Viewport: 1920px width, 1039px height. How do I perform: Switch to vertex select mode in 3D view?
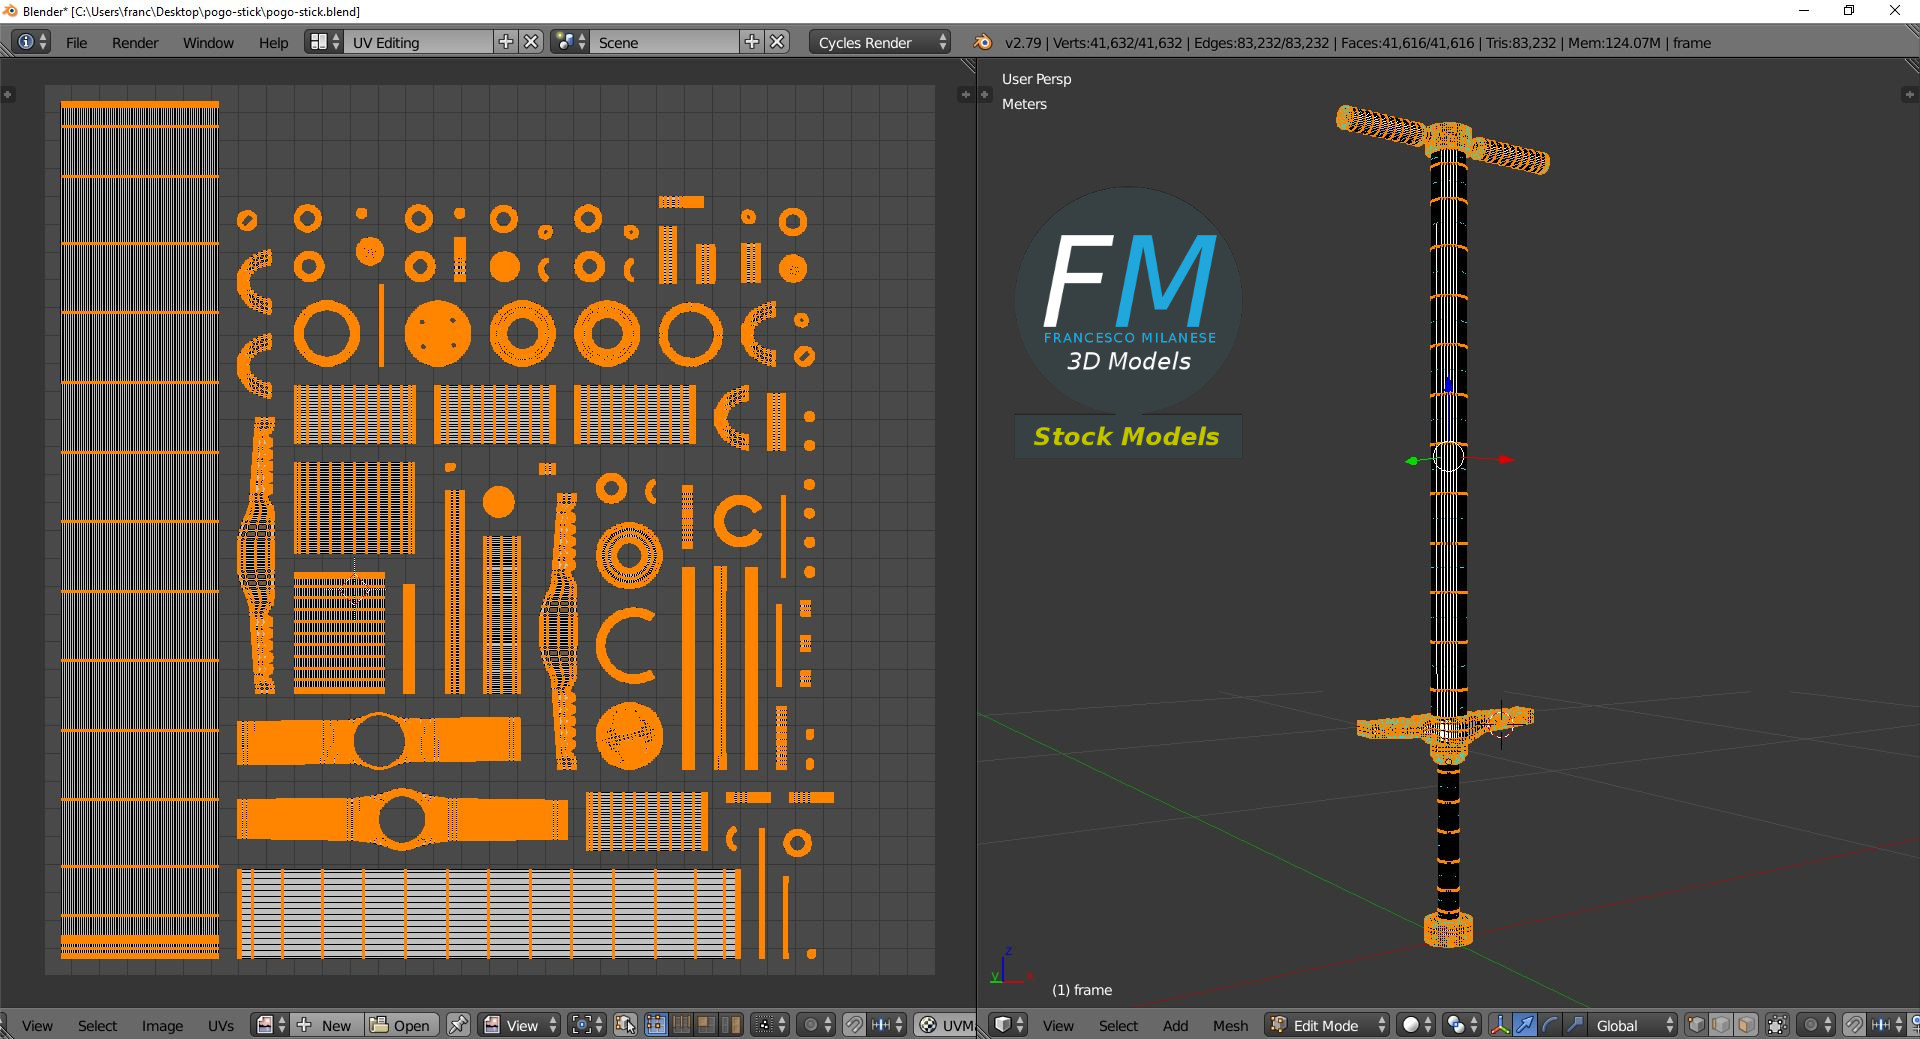coord(1696,1025)
